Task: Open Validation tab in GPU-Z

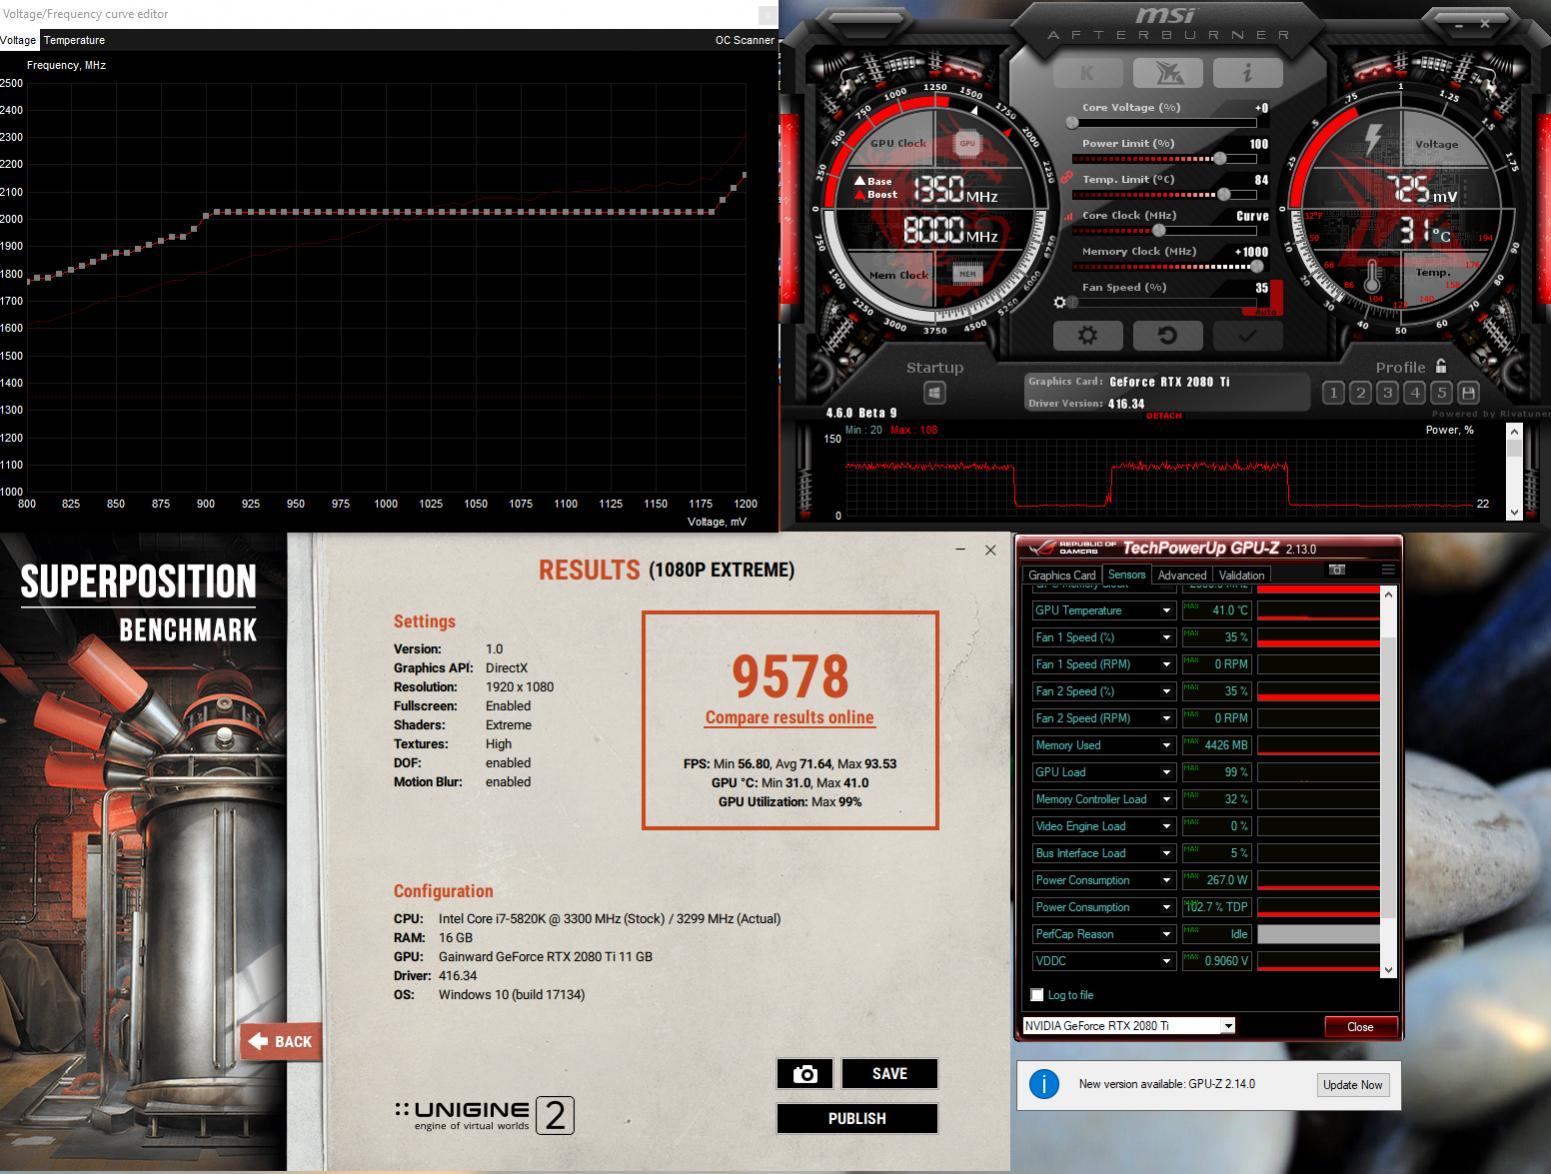Action: pos(1241,575)
